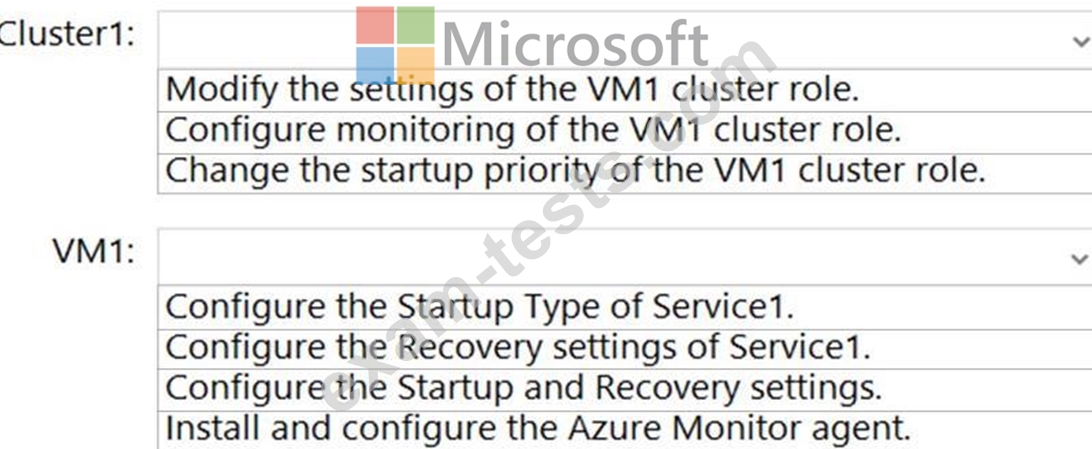Choose "Configure the Recovery settings of Service1"
Screen dimensions: 1092x449
518,347
